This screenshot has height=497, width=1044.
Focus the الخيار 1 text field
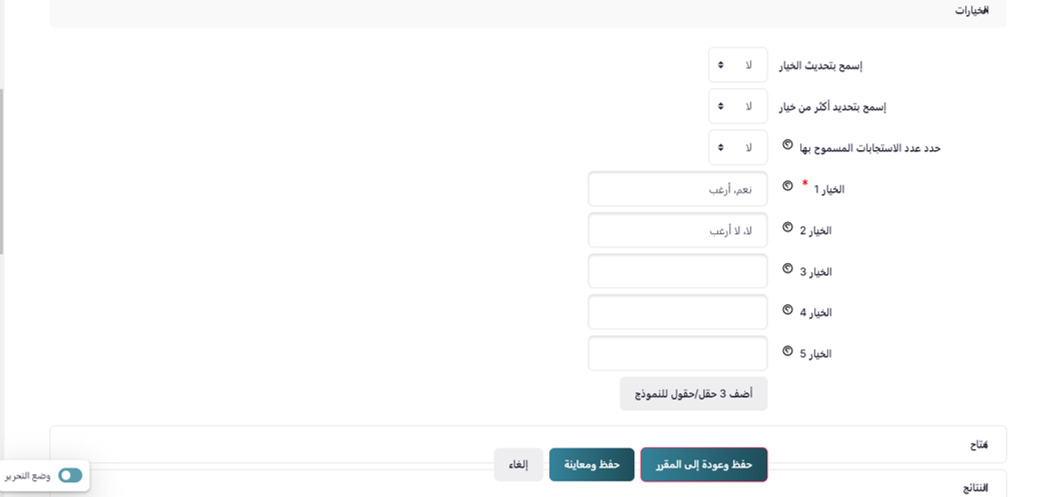point(677,189)
